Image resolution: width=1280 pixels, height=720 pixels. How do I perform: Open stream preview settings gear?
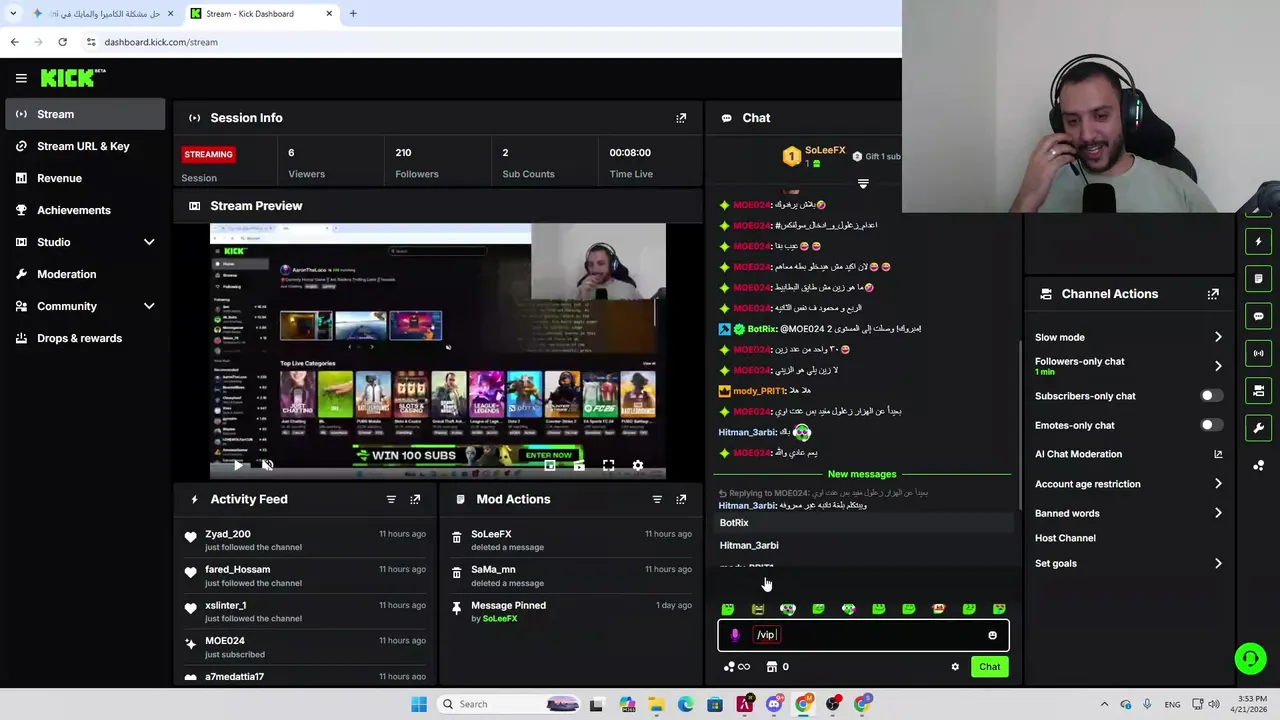[x=638, y=465]
